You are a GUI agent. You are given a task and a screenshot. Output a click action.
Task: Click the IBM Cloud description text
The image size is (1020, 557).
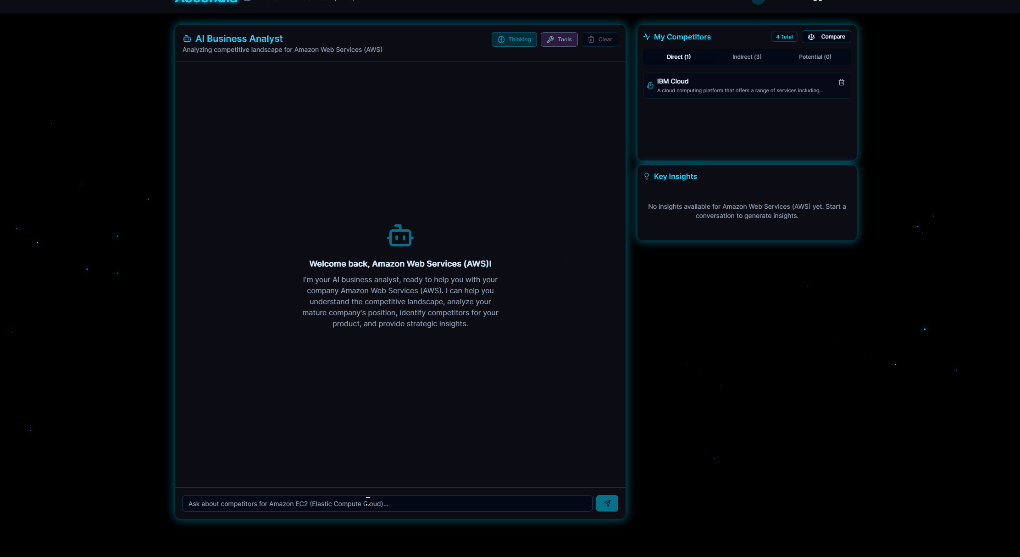[x=740, y=90]
